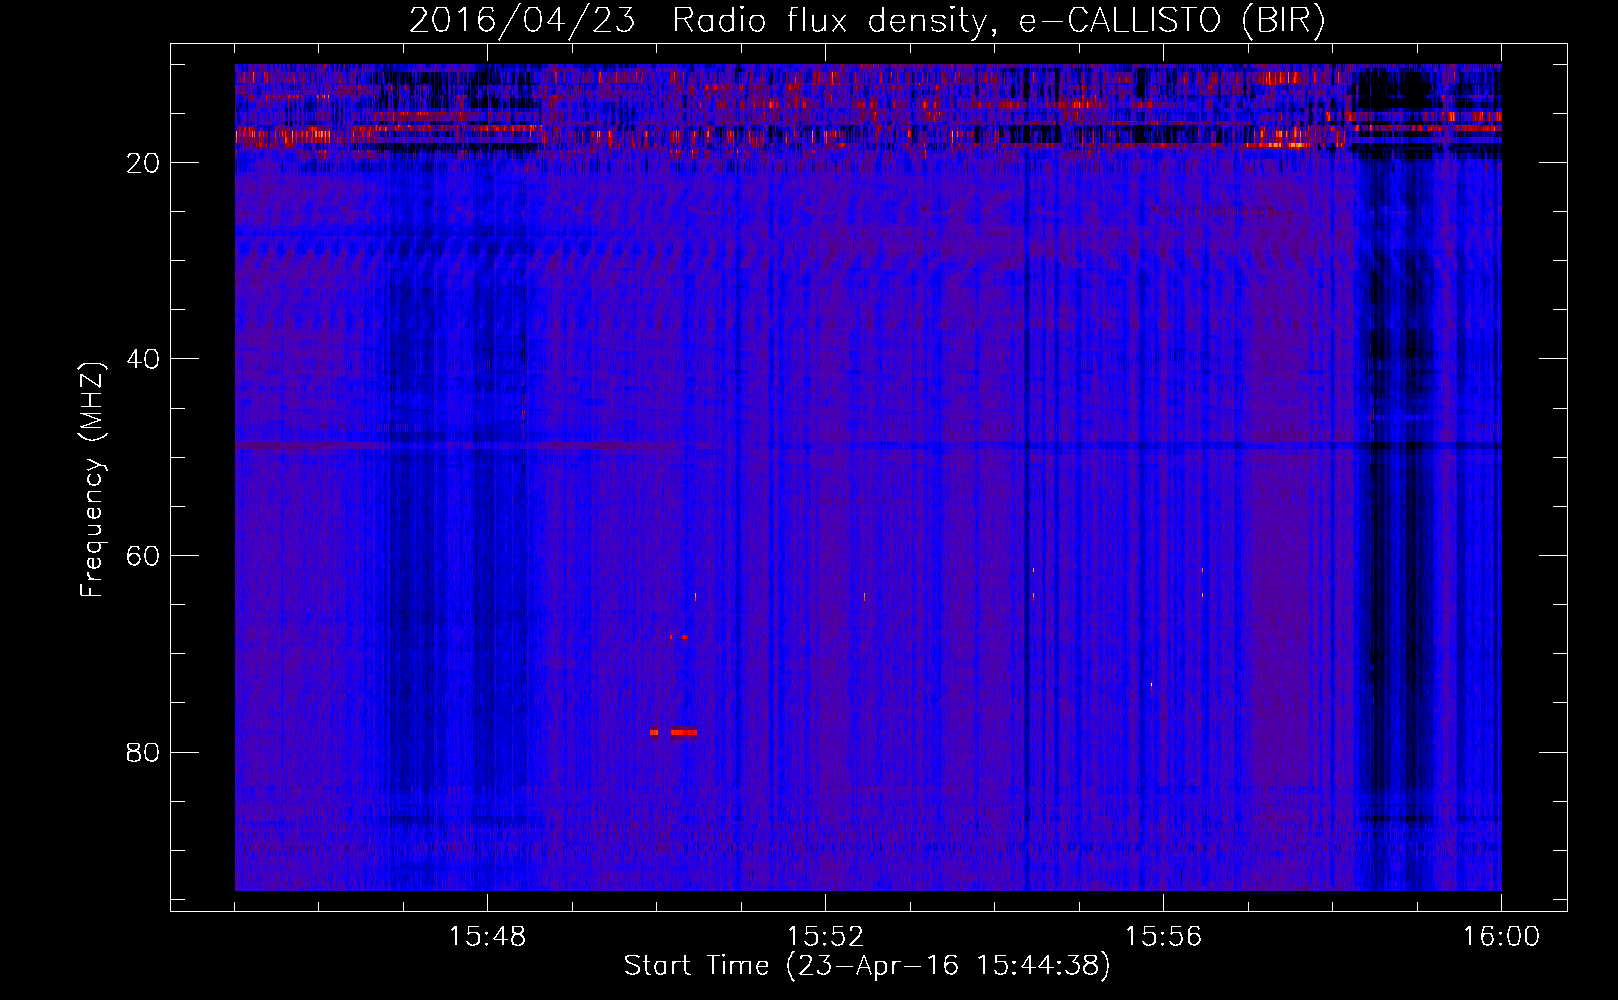Click the 16:00 time tick label
Screen dimensions: 1618x1000
tap(1501, 937)
